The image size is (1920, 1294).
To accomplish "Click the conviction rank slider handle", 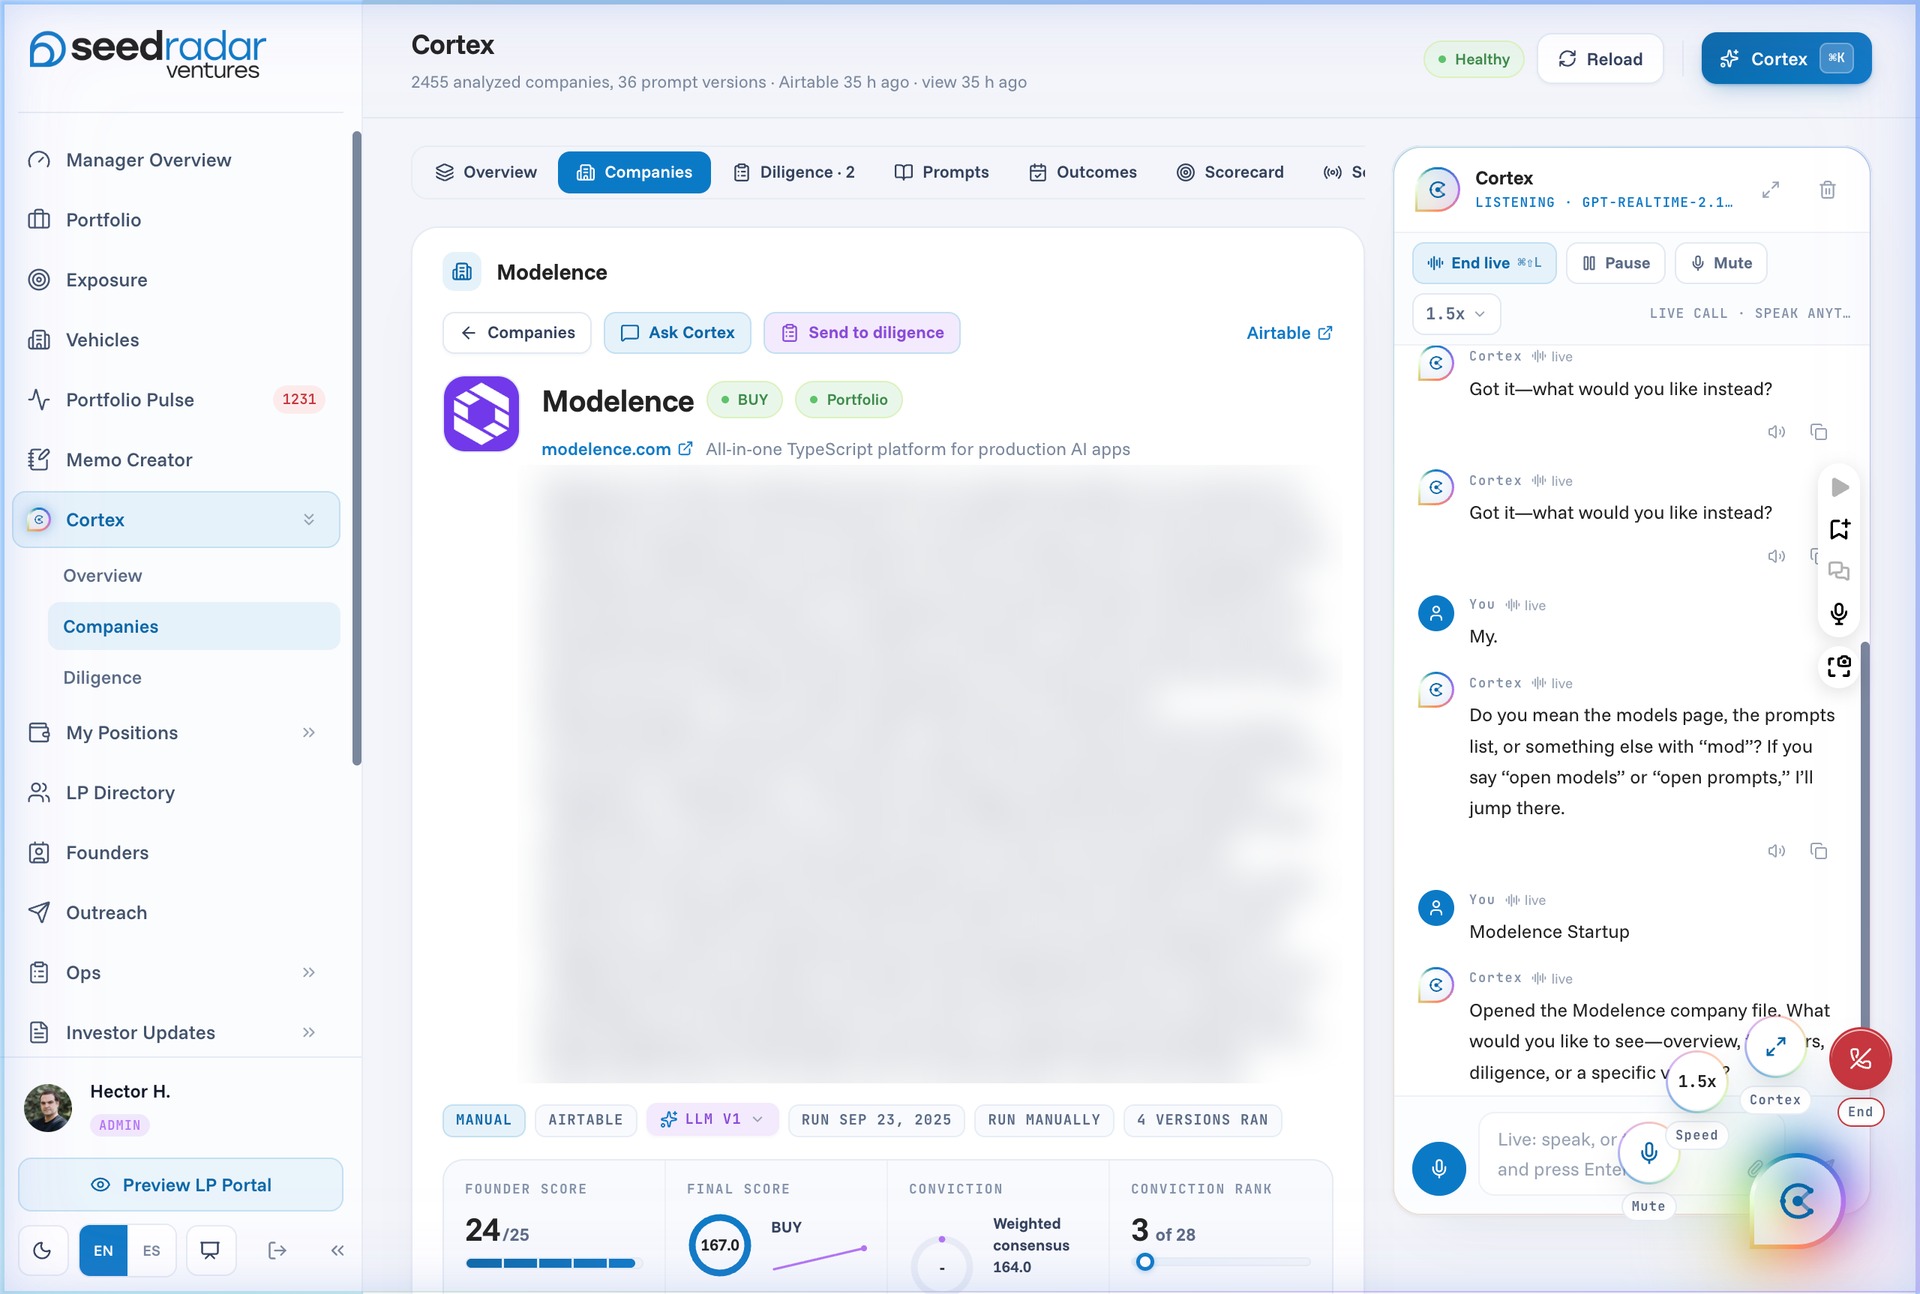I will click(1145, 1262).
